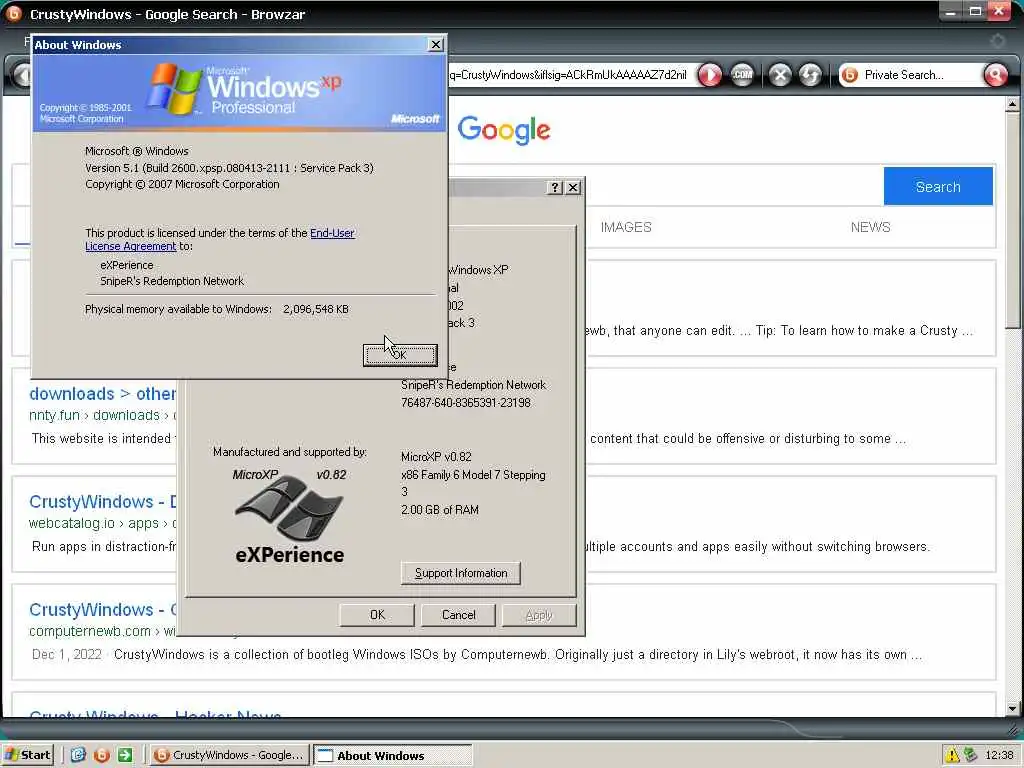Open the IMAGES tab on Google

pos(626,227)
